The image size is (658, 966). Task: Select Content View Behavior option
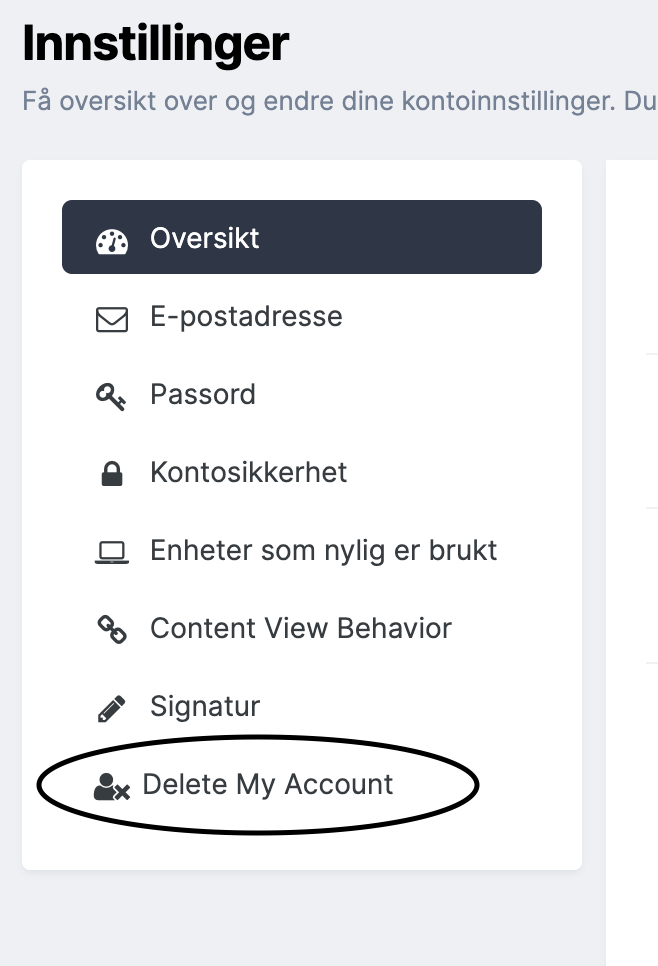[x=301, y=628]
